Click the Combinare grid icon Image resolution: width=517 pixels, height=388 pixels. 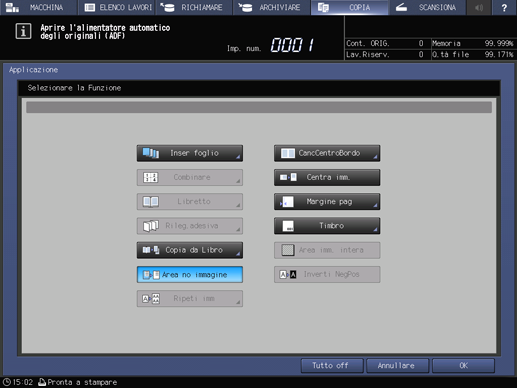150,177
